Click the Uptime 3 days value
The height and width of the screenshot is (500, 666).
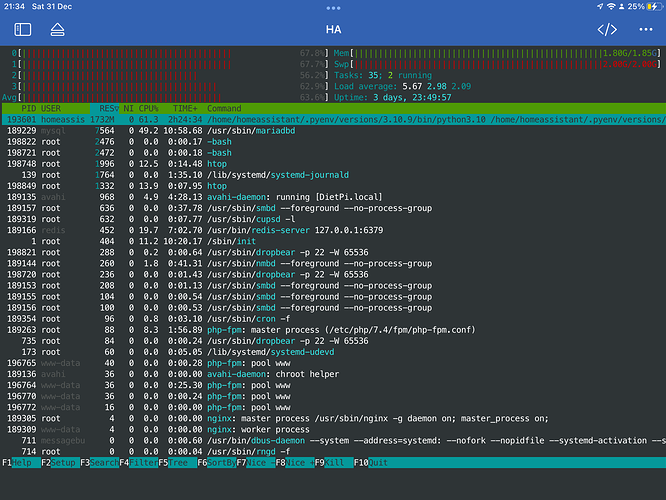point(412,97)
